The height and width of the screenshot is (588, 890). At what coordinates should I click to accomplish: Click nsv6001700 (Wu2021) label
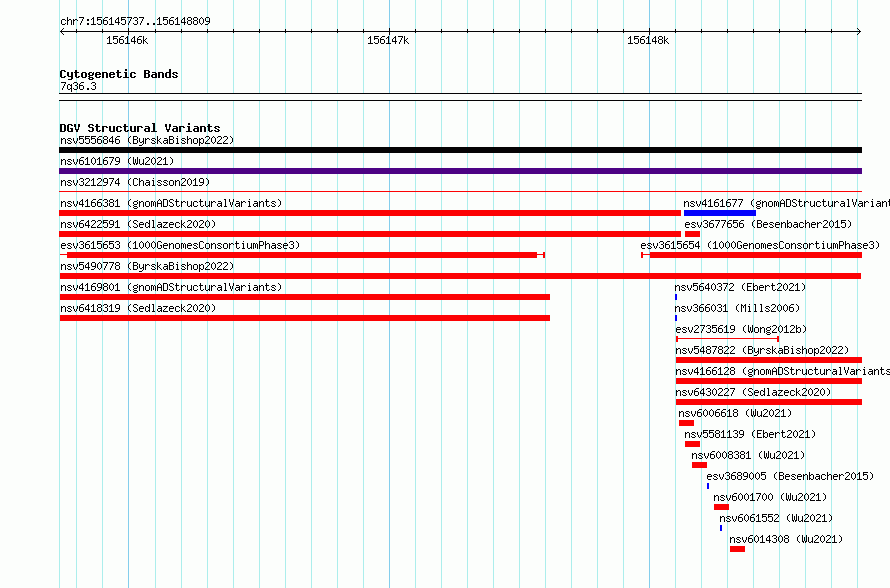770,497
